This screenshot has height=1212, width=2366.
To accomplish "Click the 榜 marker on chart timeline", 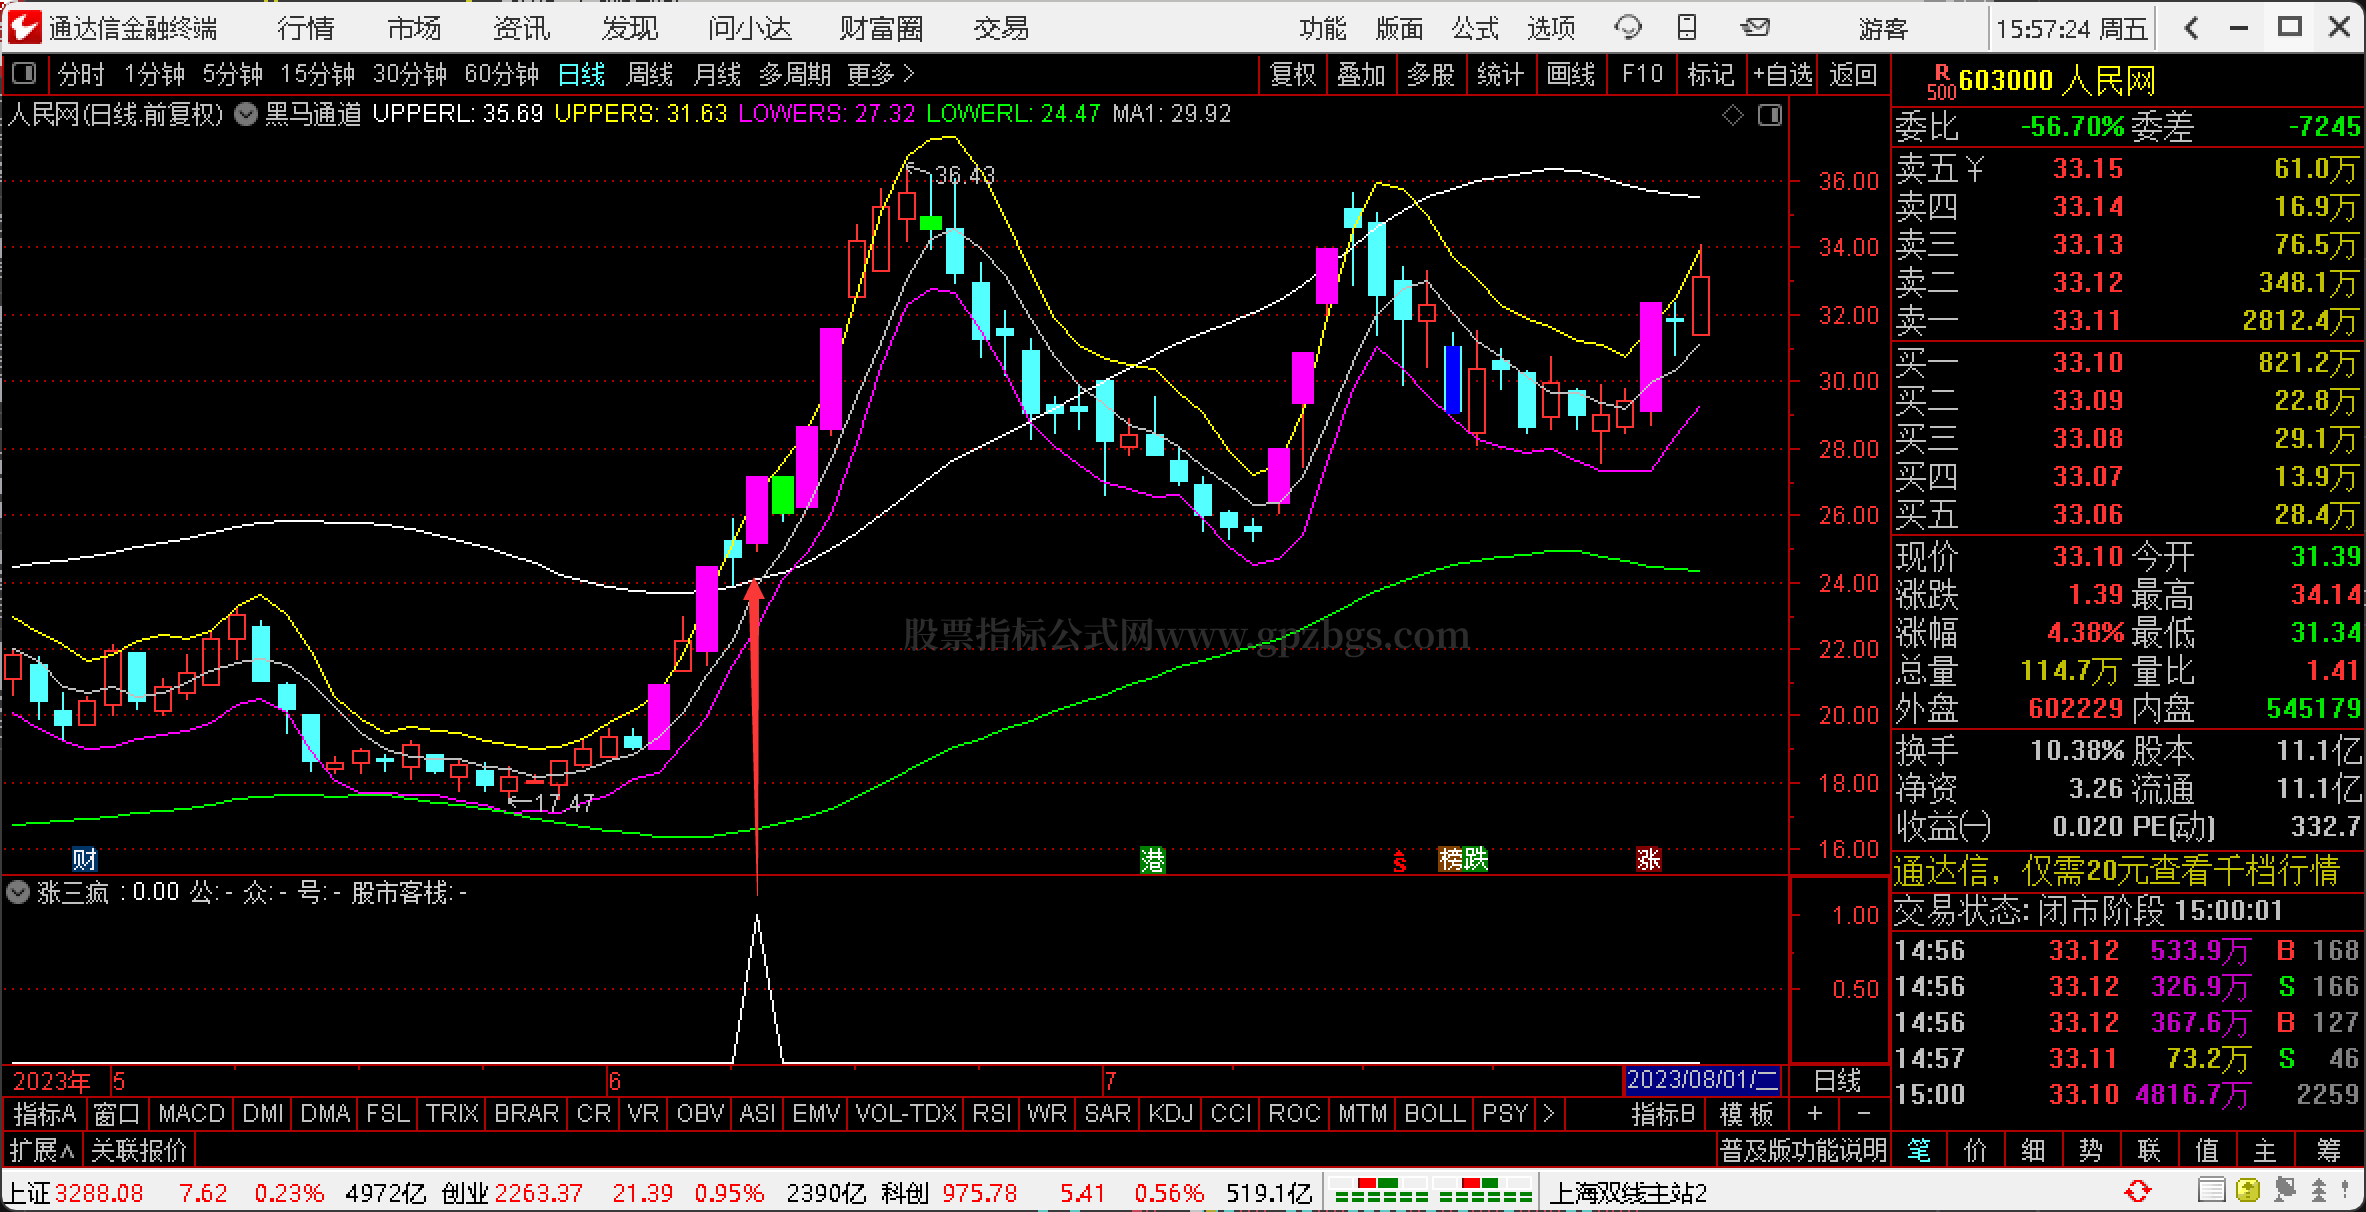I will pos(1450,859).
